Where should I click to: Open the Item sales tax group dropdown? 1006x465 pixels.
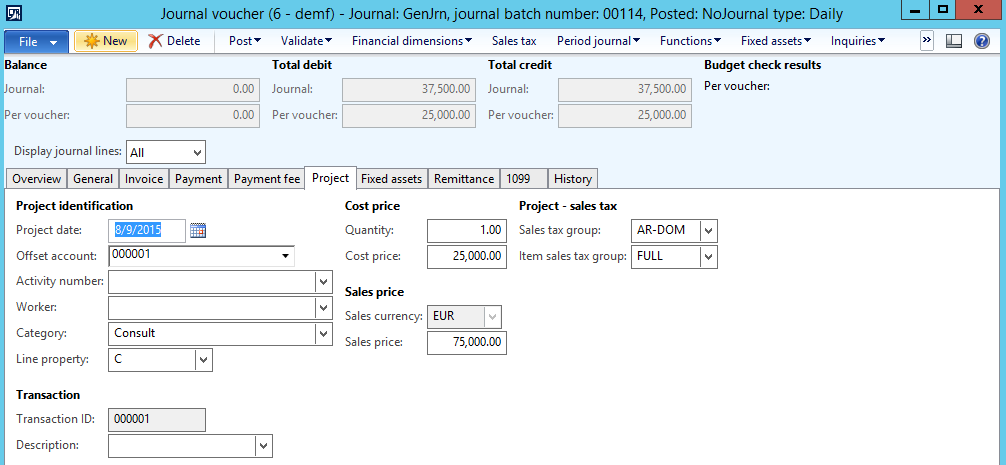coord(709,257)
